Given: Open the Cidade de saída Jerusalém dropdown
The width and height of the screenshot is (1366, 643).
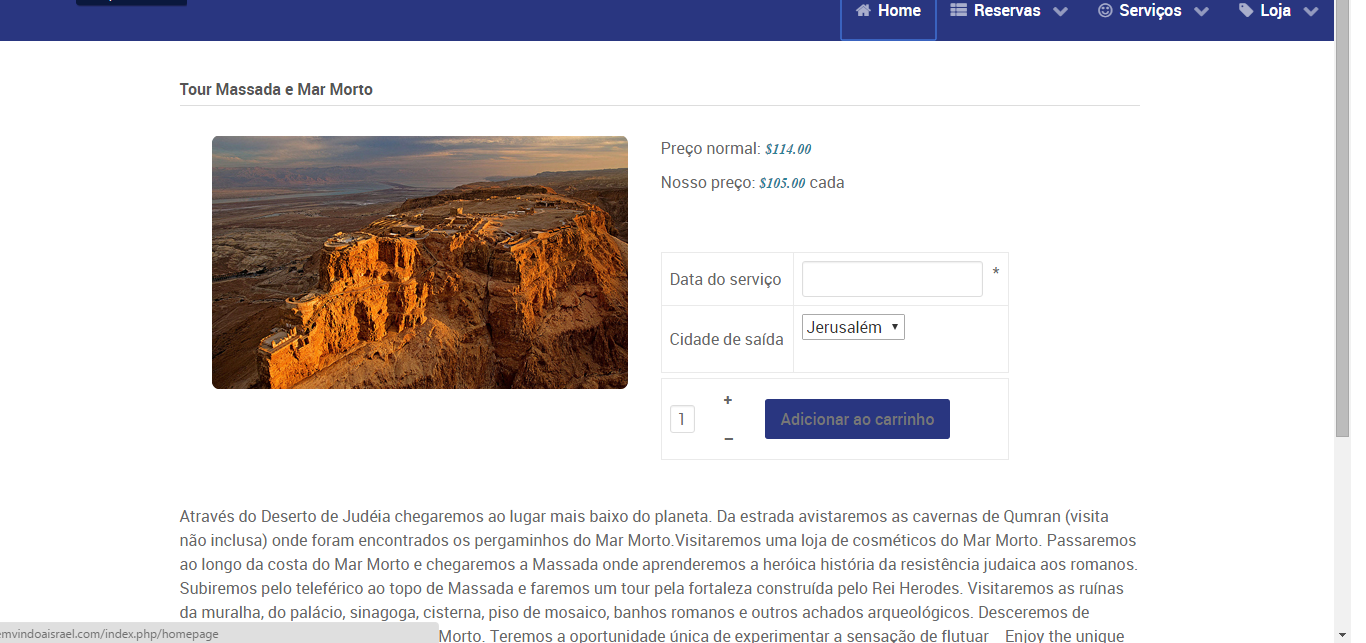Looking at the screenshot, I should (x=853, y=327).
